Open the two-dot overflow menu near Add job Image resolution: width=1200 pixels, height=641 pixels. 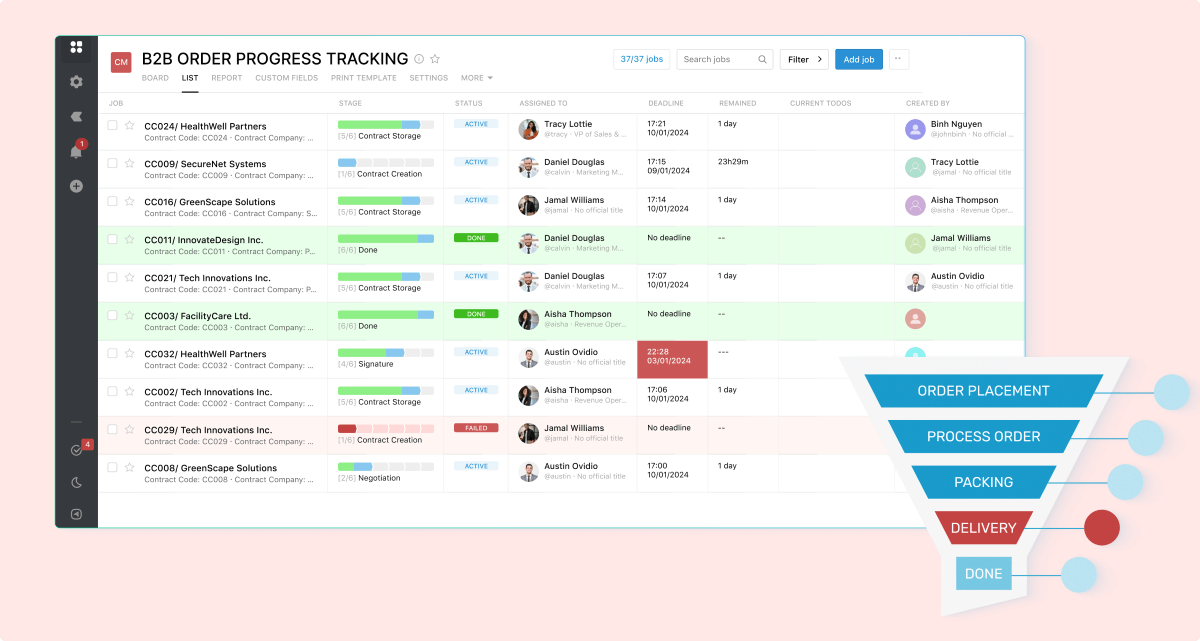click(x=898, y=59)
